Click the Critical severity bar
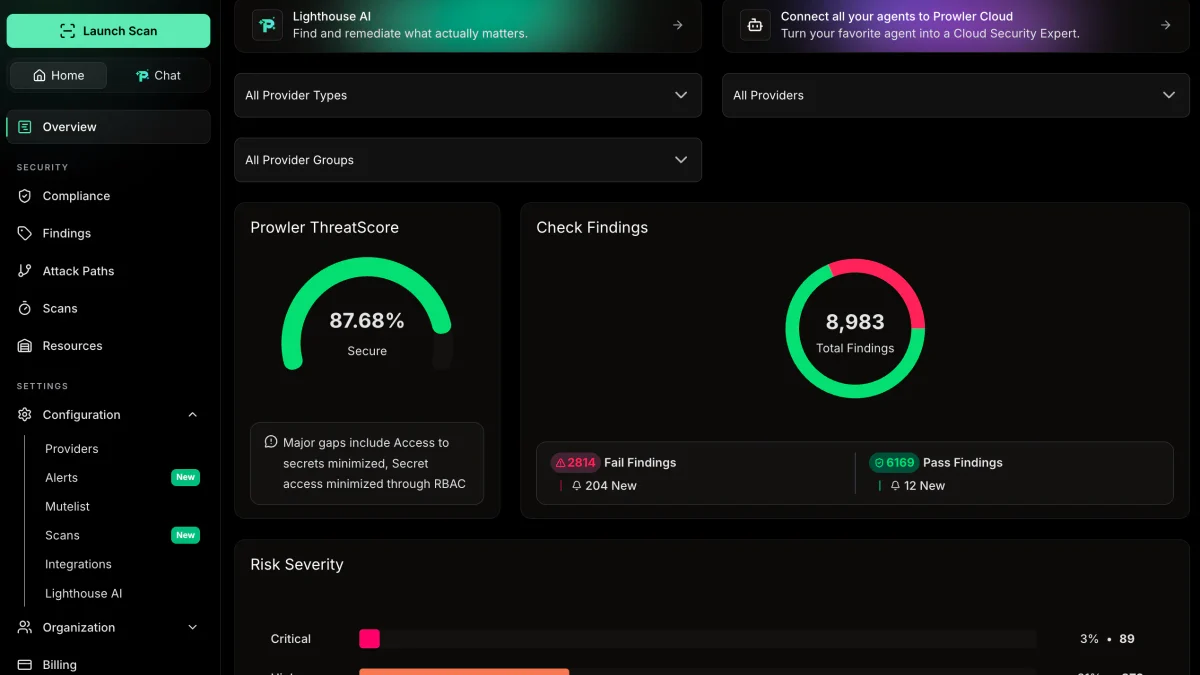Viewport: 1200px width, 675px height. [698, 639]
